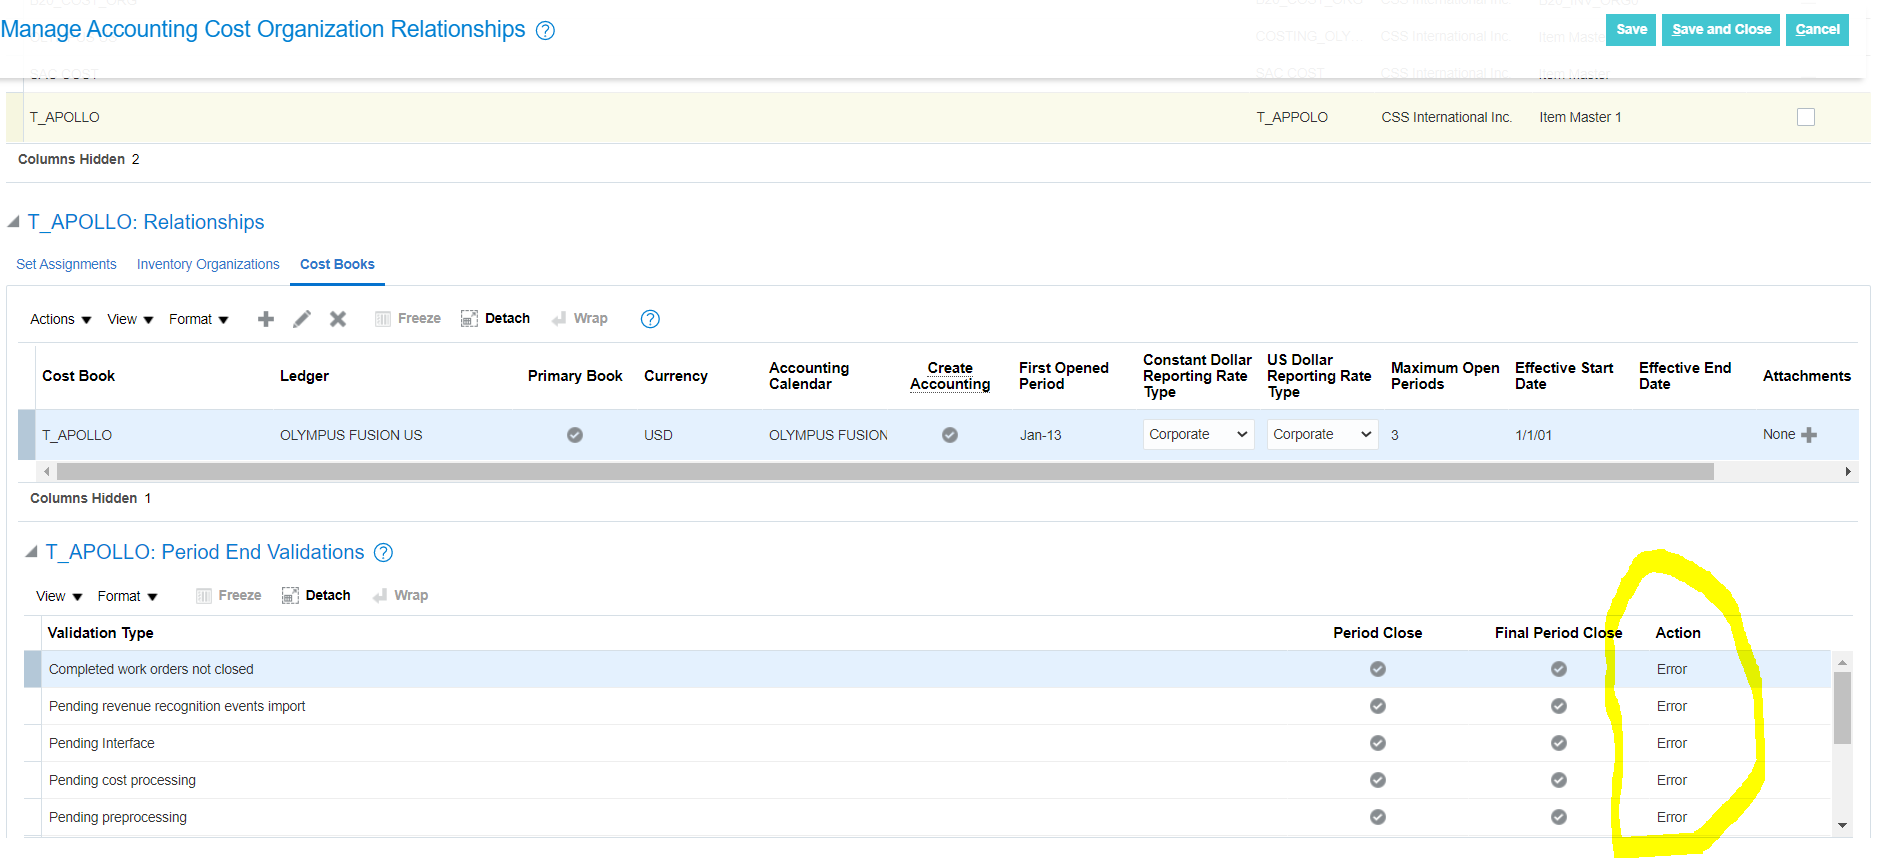Open Constant Dollar Reporting Rate Type dropdown
1886x858 pixels.
1198,434
